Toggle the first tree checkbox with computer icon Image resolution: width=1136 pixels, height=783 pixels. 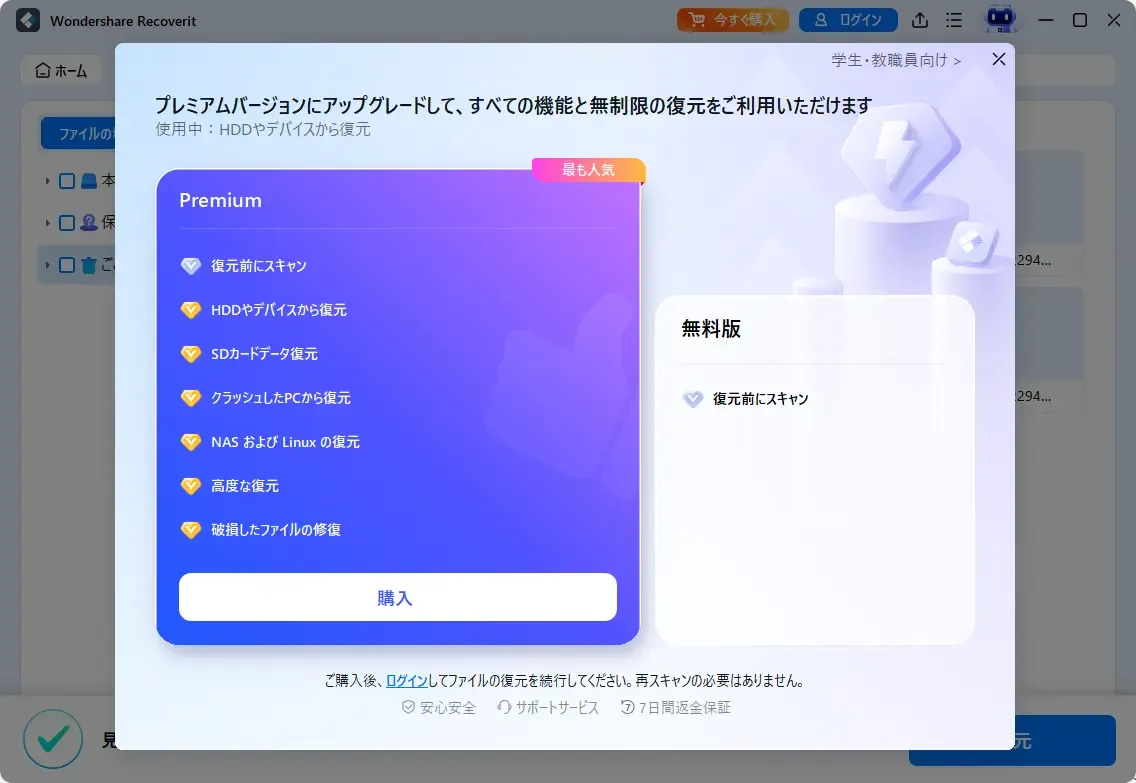[67, 181]
